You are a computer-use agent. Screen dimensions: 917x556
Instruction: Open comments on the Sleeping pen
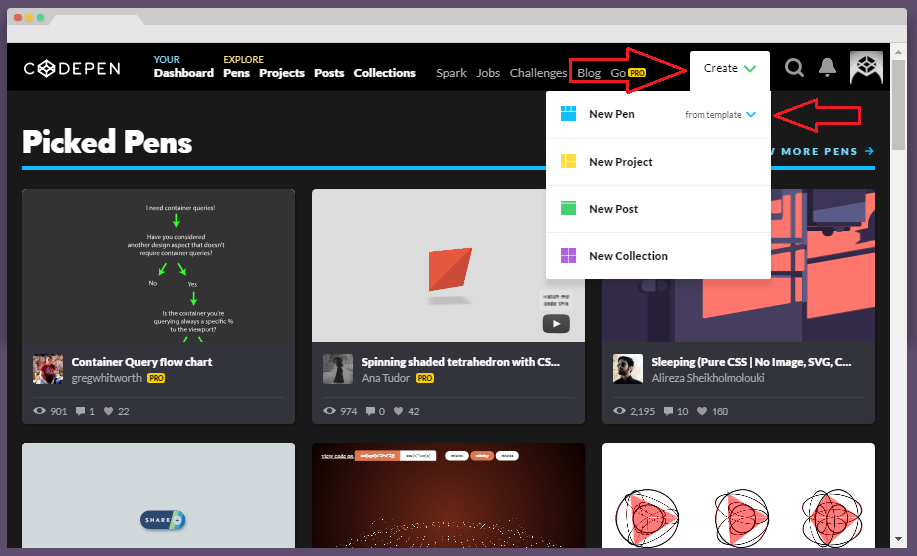(x=668, y=411)
